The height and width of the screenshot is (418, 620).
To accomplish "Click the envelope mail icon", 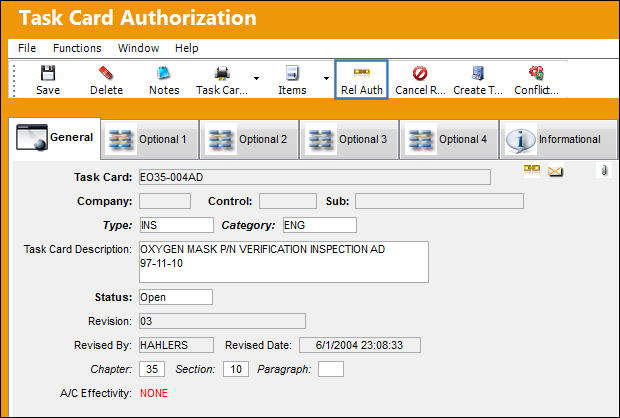I will point(555,171).
